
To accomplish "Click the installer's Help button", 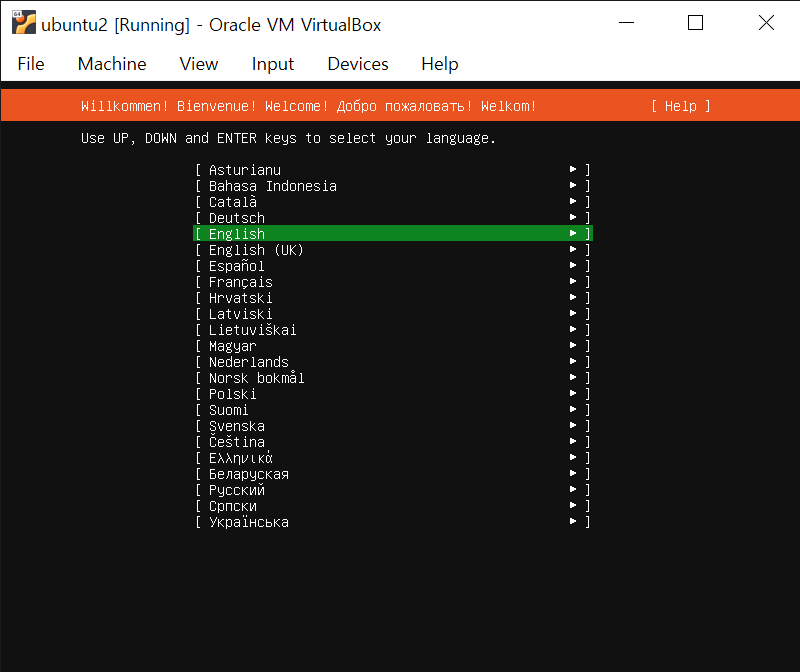I will pyautogui.click(x=680, y=106).
